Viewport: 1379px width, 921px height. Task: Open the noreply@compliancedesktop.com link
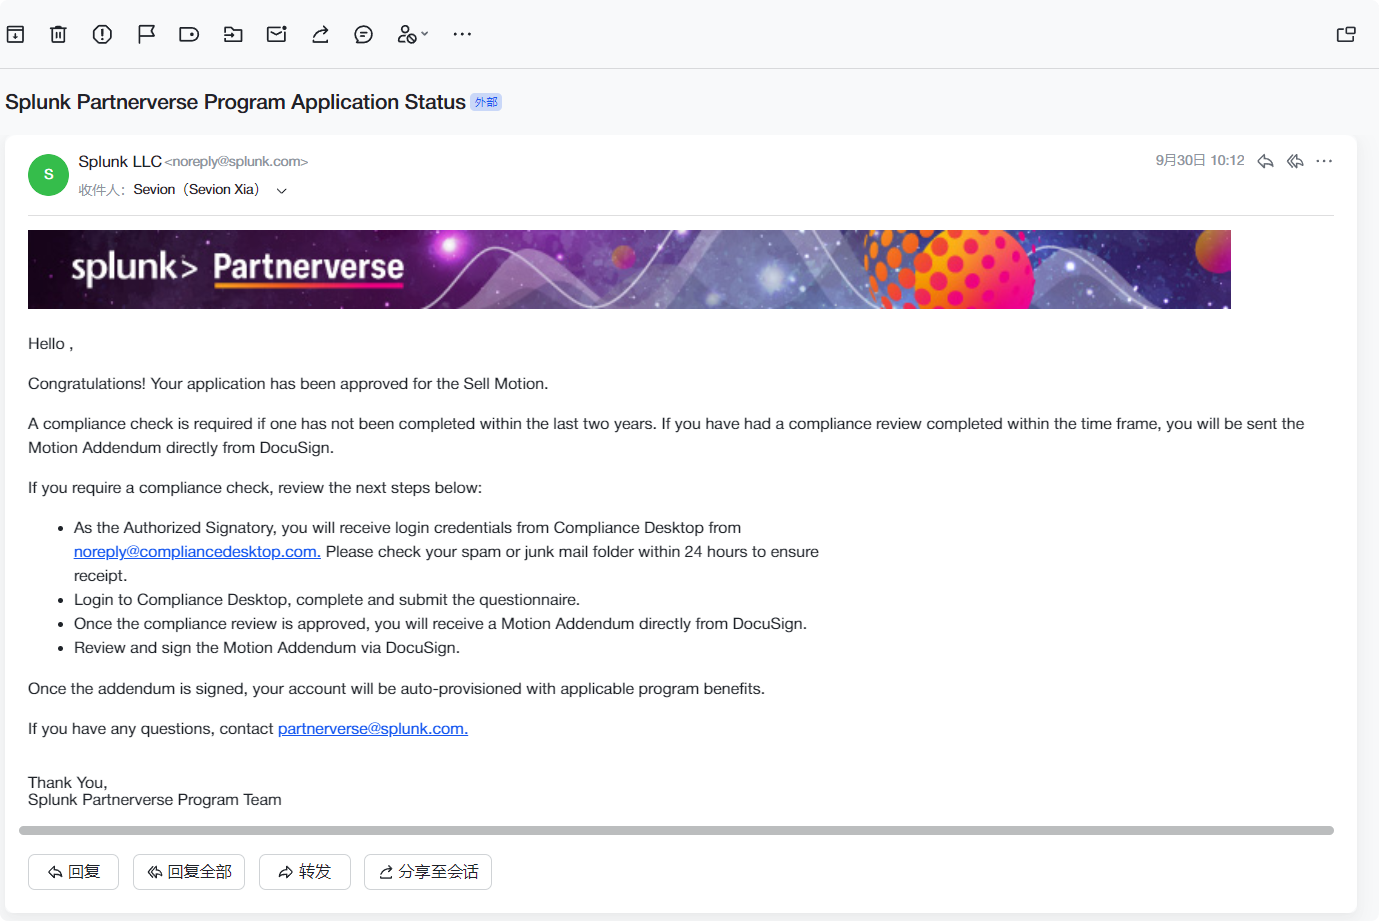[x=197, y=552]
